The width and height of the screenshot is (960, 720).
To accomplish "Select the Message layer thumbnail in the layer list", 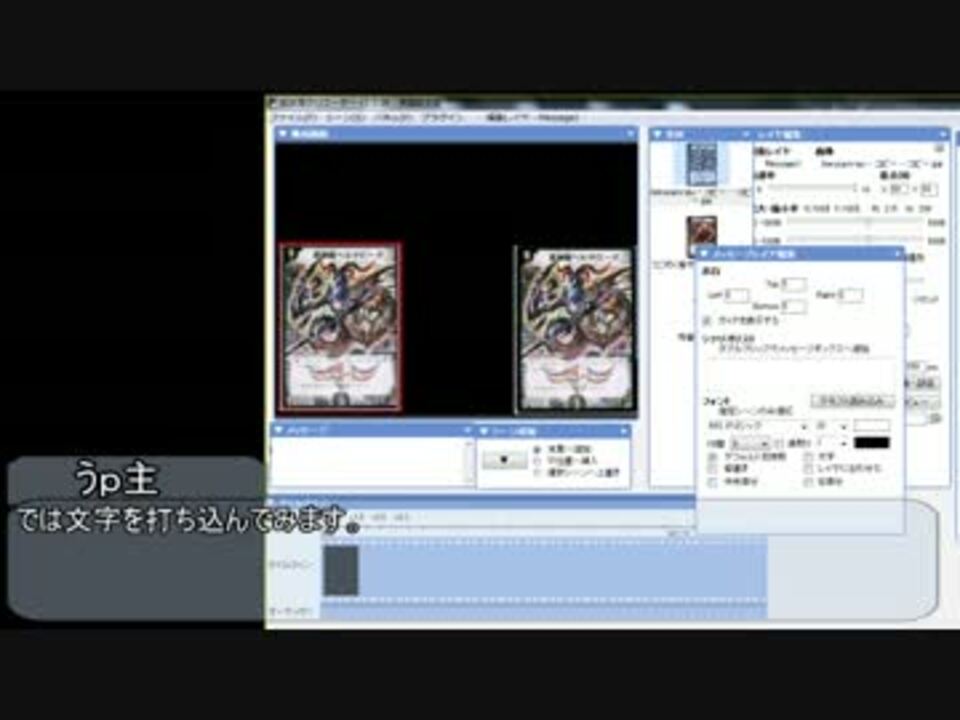I will [701, 164].
